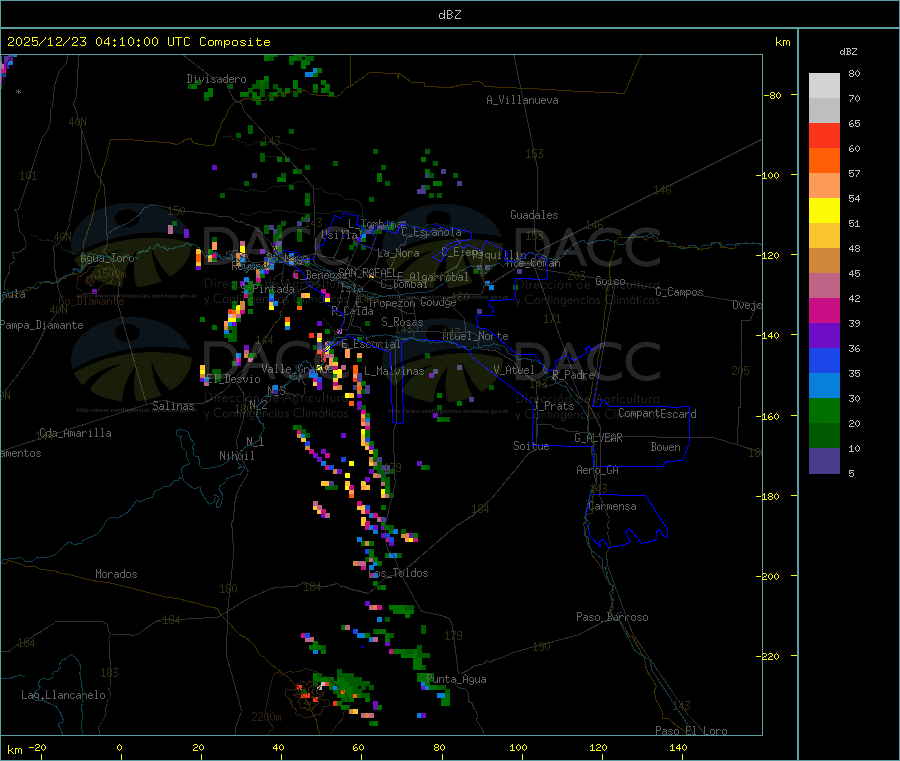The height and width of the screenshot is (761, 900).
Task: Click the SAN_RAFAEL city label
Action: [x=367, y=272]
